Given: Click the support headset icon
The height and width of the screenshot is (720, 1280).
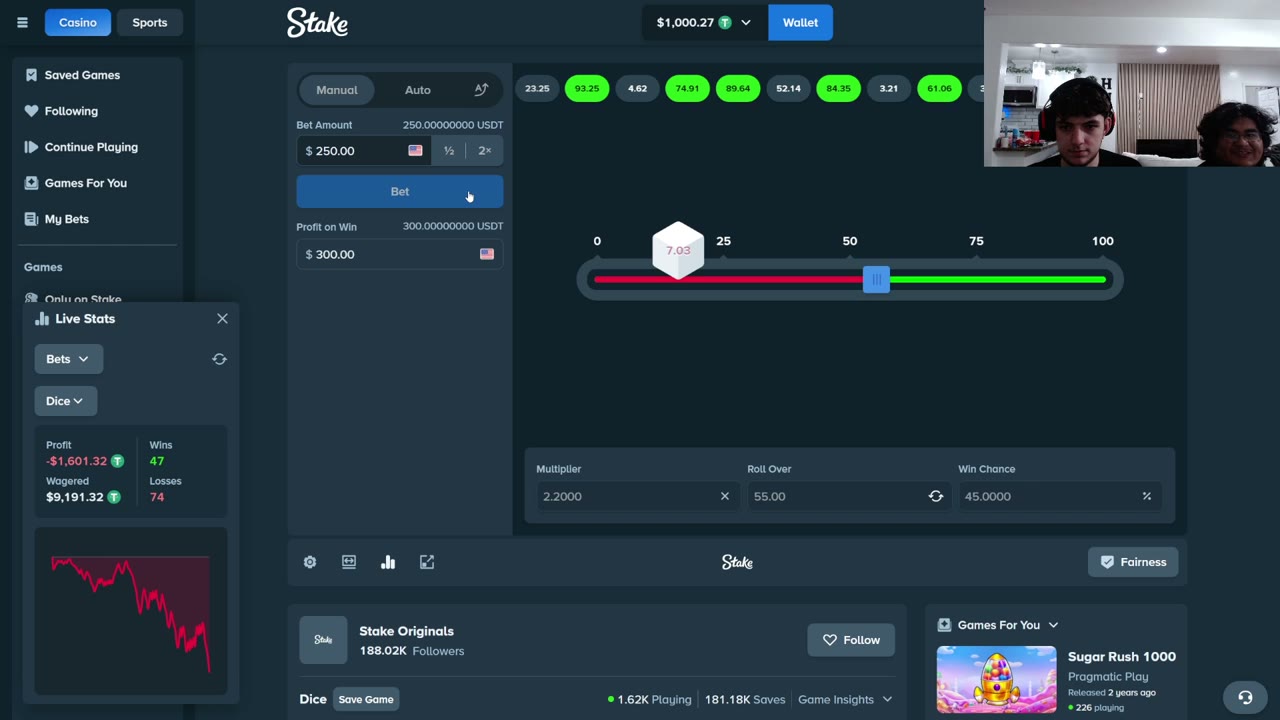Looking at the screenshot, I should 1245,697.
